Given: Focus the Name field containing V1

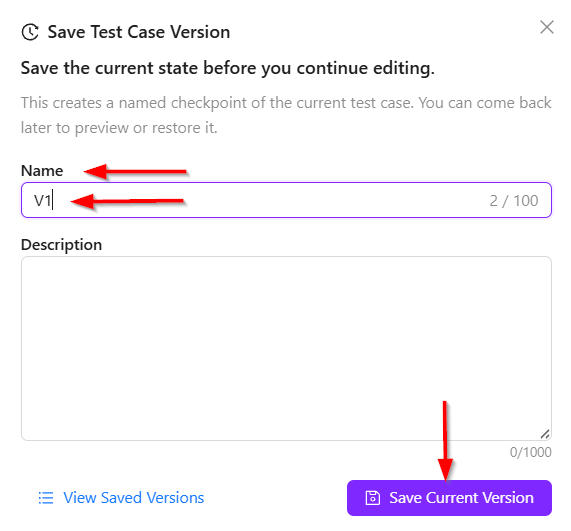Looking at the screenshot, I should point(286,200).
